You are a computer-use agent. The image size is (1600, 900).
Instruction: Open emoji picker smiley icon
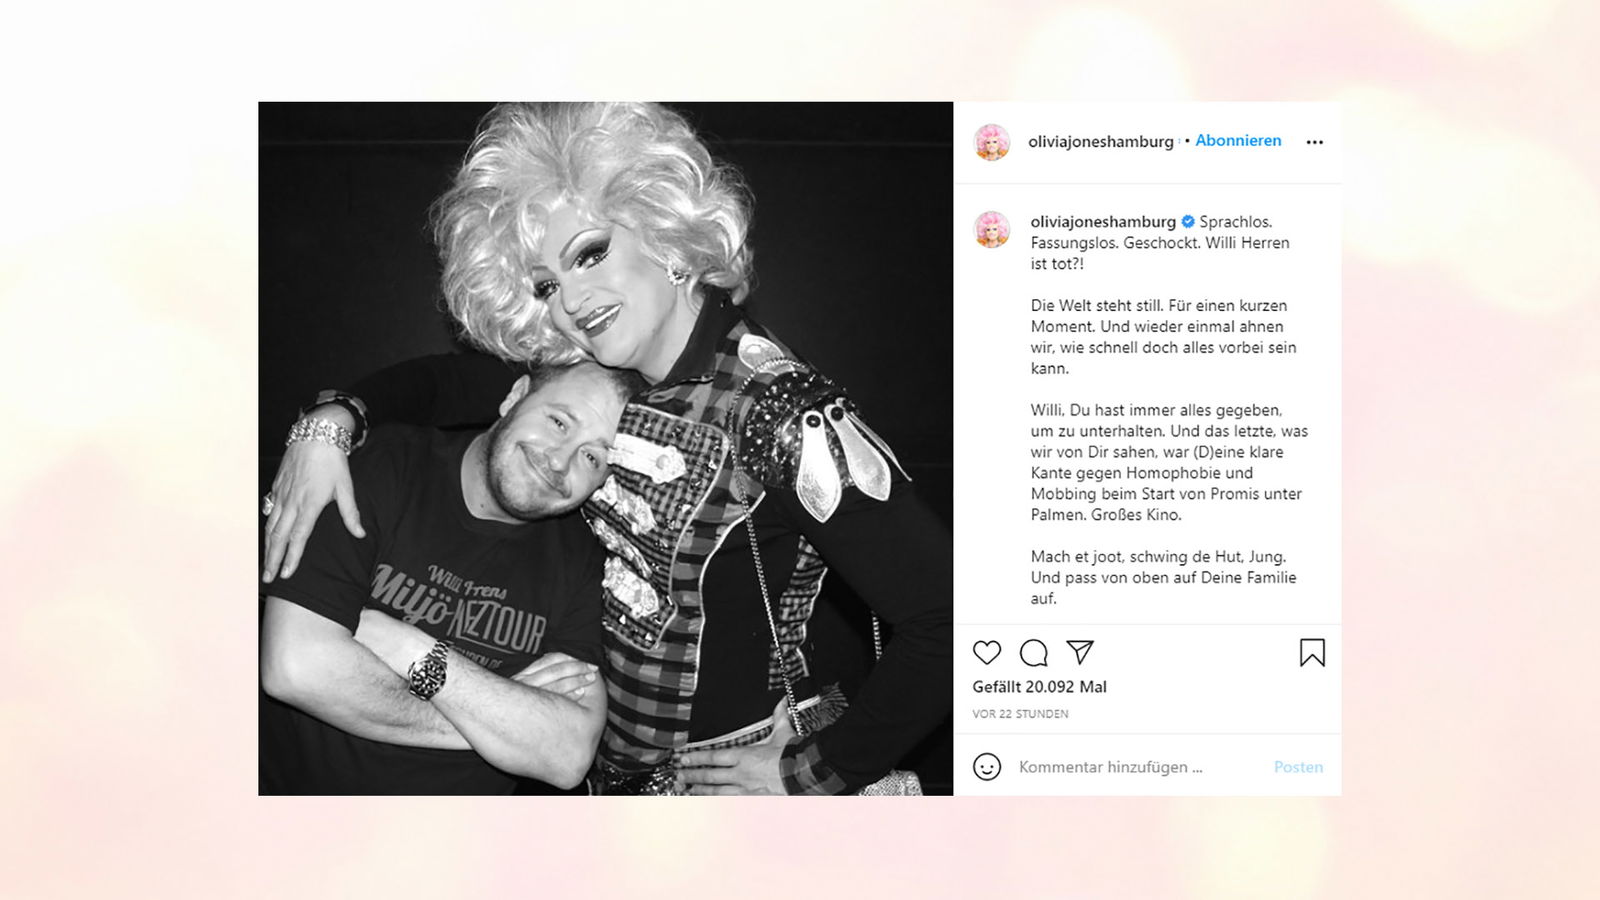[987, 767]
